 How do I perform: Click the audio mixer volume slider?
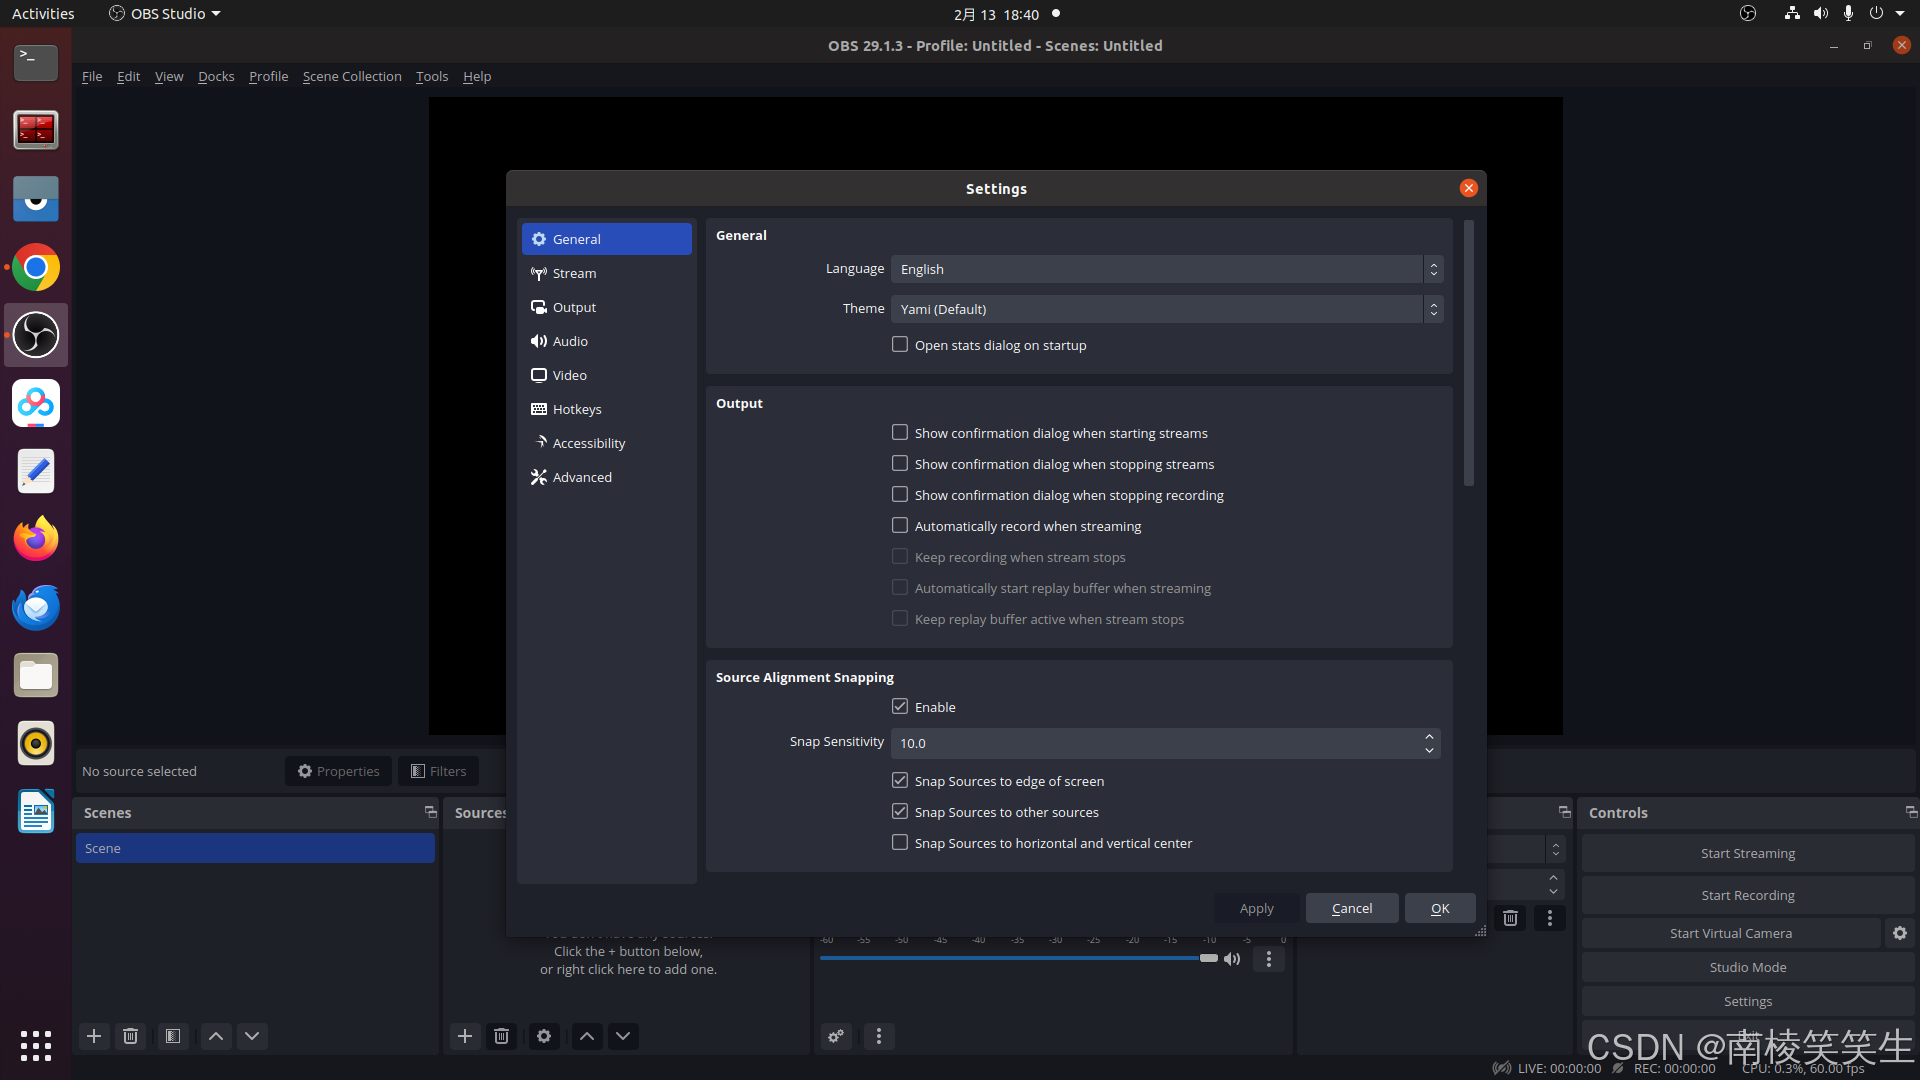[x=1015, y=958]
